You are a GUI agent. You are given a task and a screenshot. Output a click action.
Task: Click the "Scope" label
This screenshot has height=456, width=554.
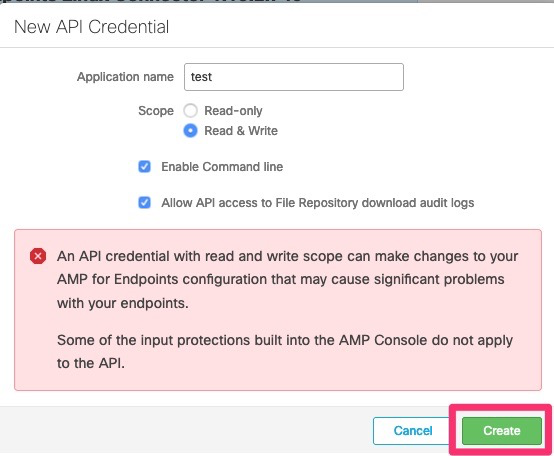(156, 111)
